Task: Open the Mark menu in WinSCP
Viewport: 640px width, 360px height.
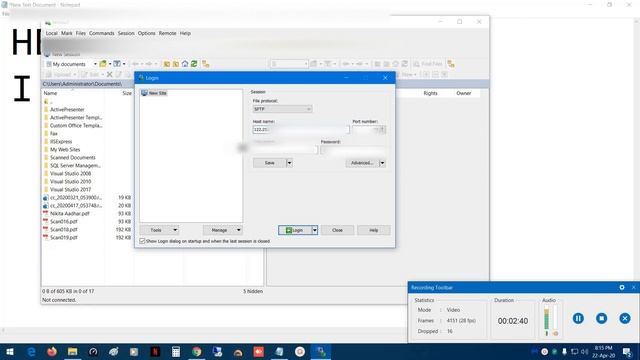Action: pos(67,33)
